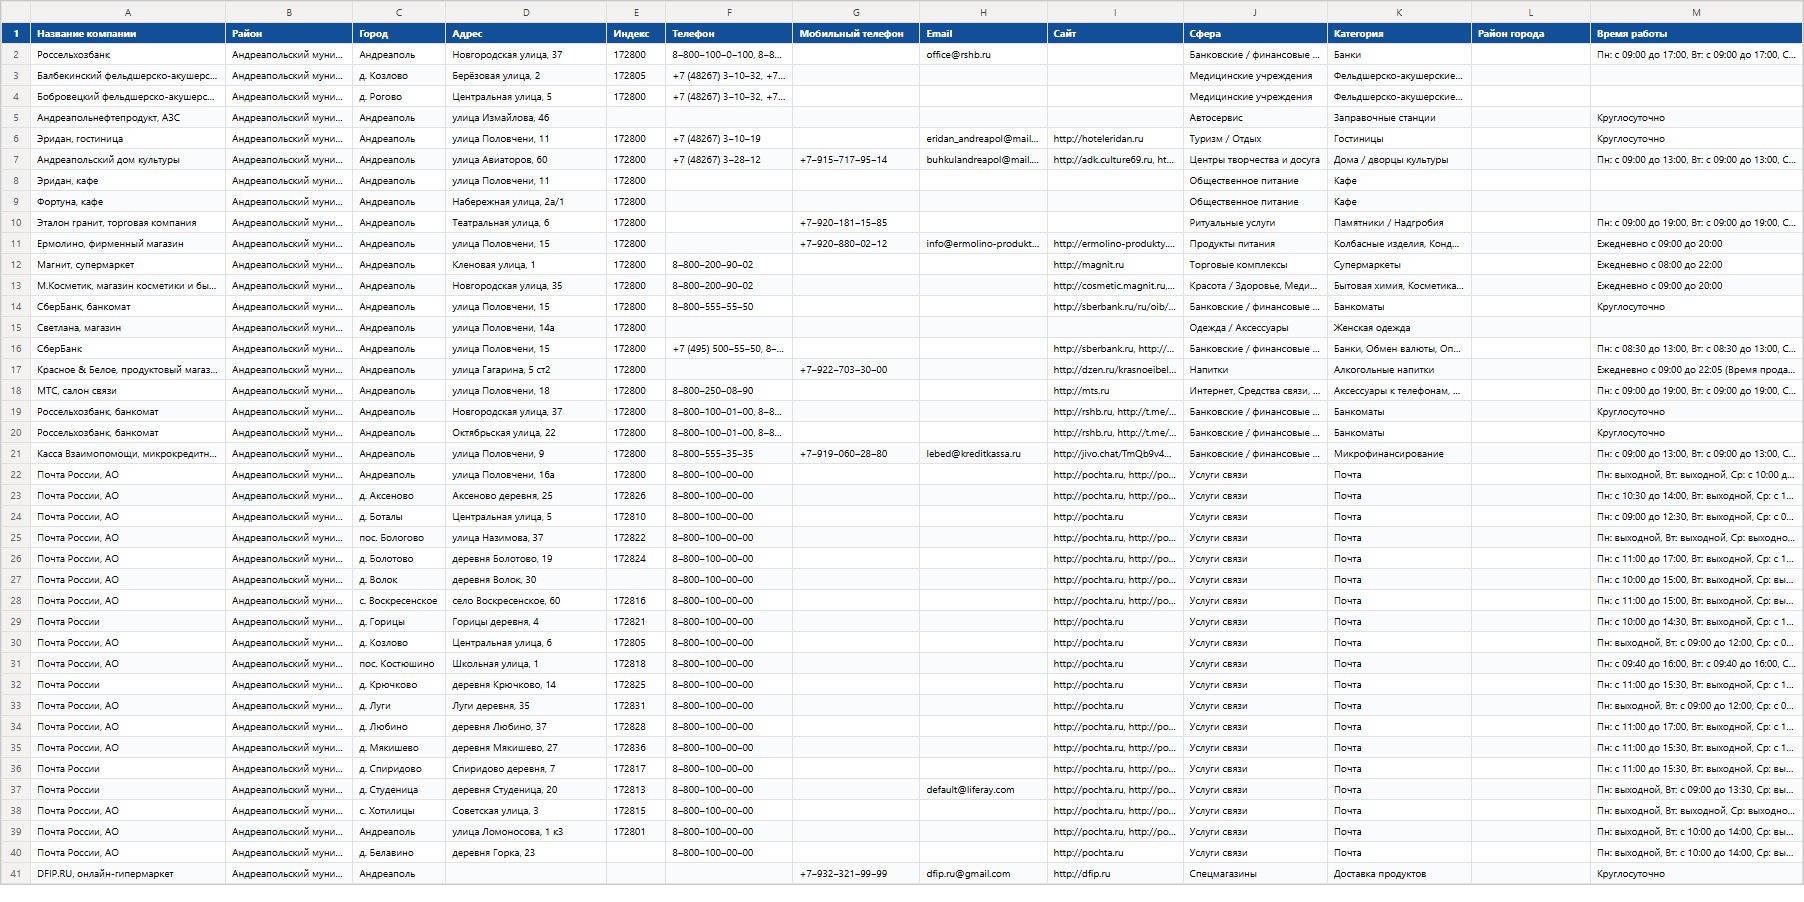This screenshot has width=1804, height=902.
Task: Click the site cell "http://hoteleridan.ru"
Action: (x=1115, y=138)
